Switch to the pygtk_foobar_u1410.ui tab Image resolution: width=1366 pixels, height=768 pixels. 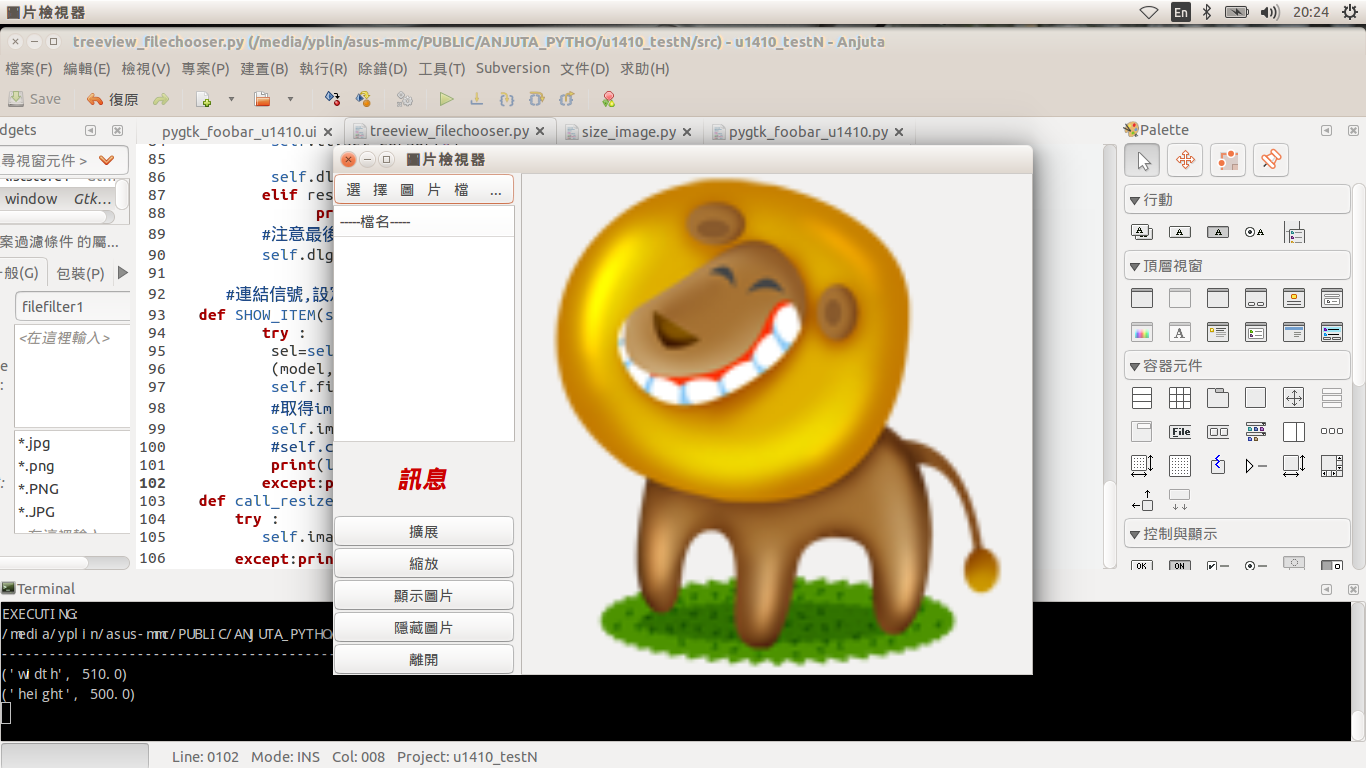(x=239, y=131)
